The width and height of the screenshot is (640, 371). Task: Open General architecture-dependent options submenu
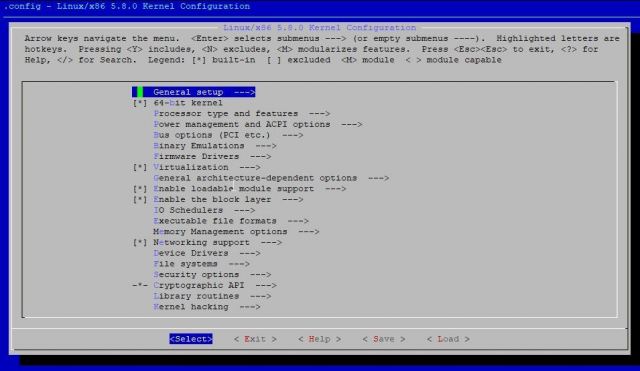[271, 178]
